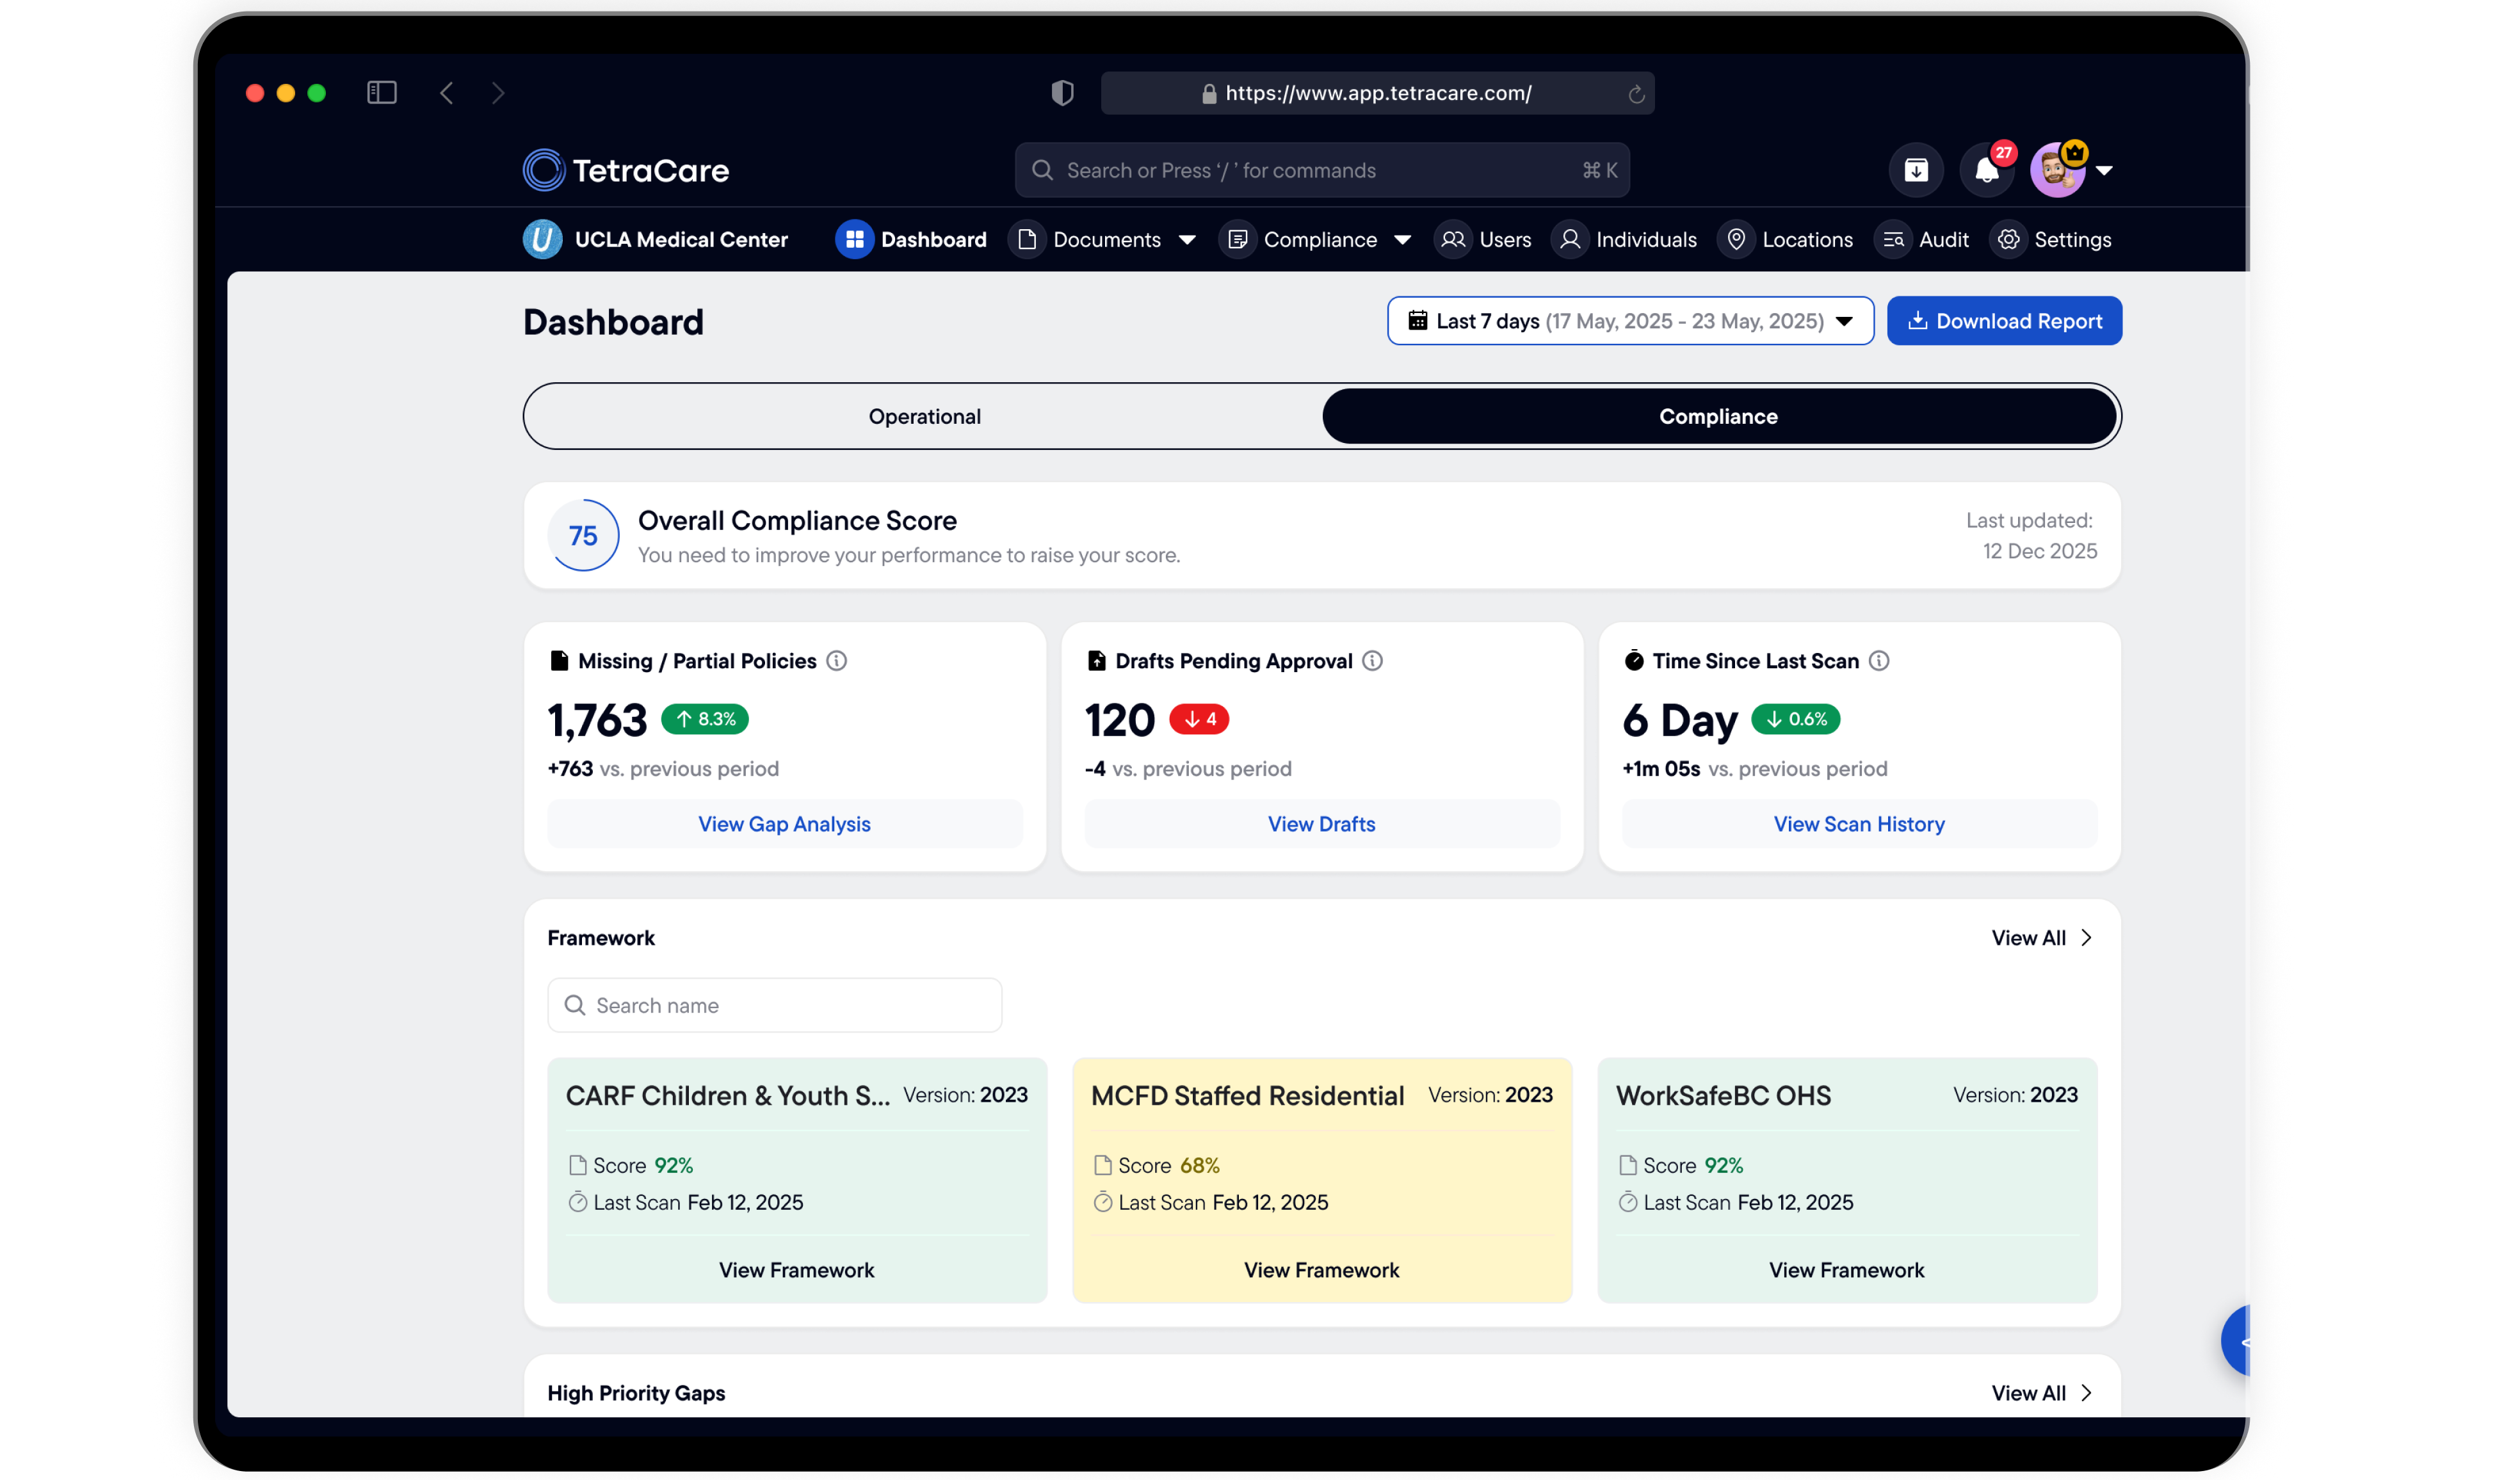Click the info icon beside Time Since Last Scan
The image size is (2520, 1480).
click(x=1879, y=661)
